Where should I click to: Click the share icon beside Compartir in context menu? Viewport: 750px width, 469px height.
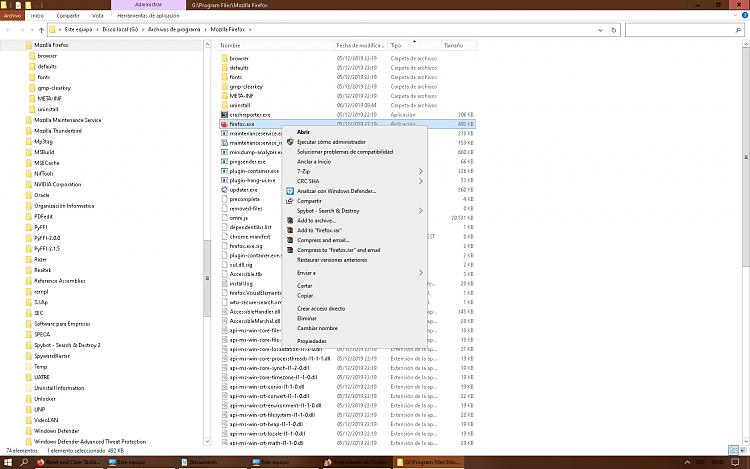coord(290,201)
